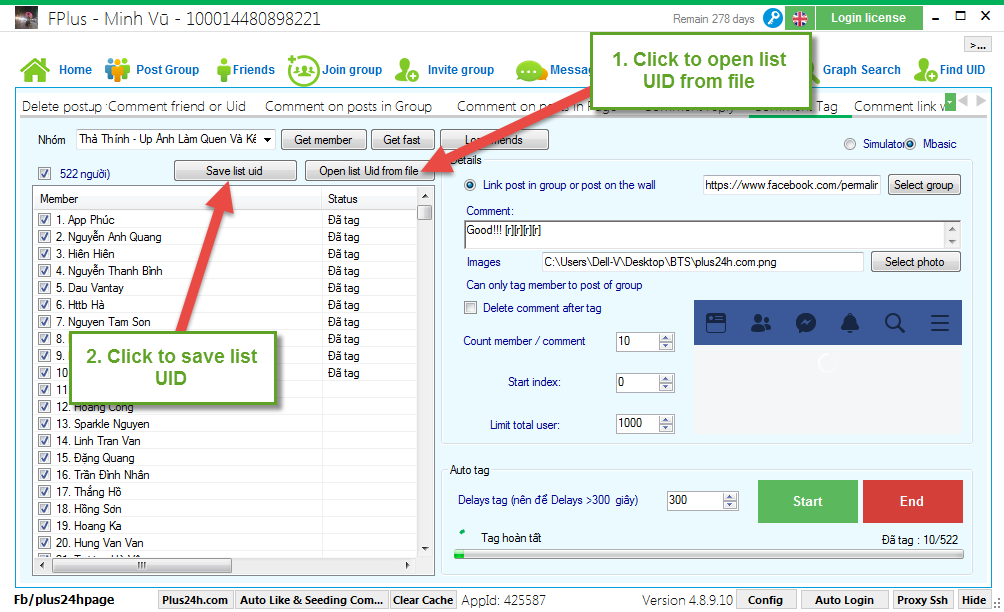Click the Get fast button
This screenshot has height=612, width=1004.
coord(402,140)
